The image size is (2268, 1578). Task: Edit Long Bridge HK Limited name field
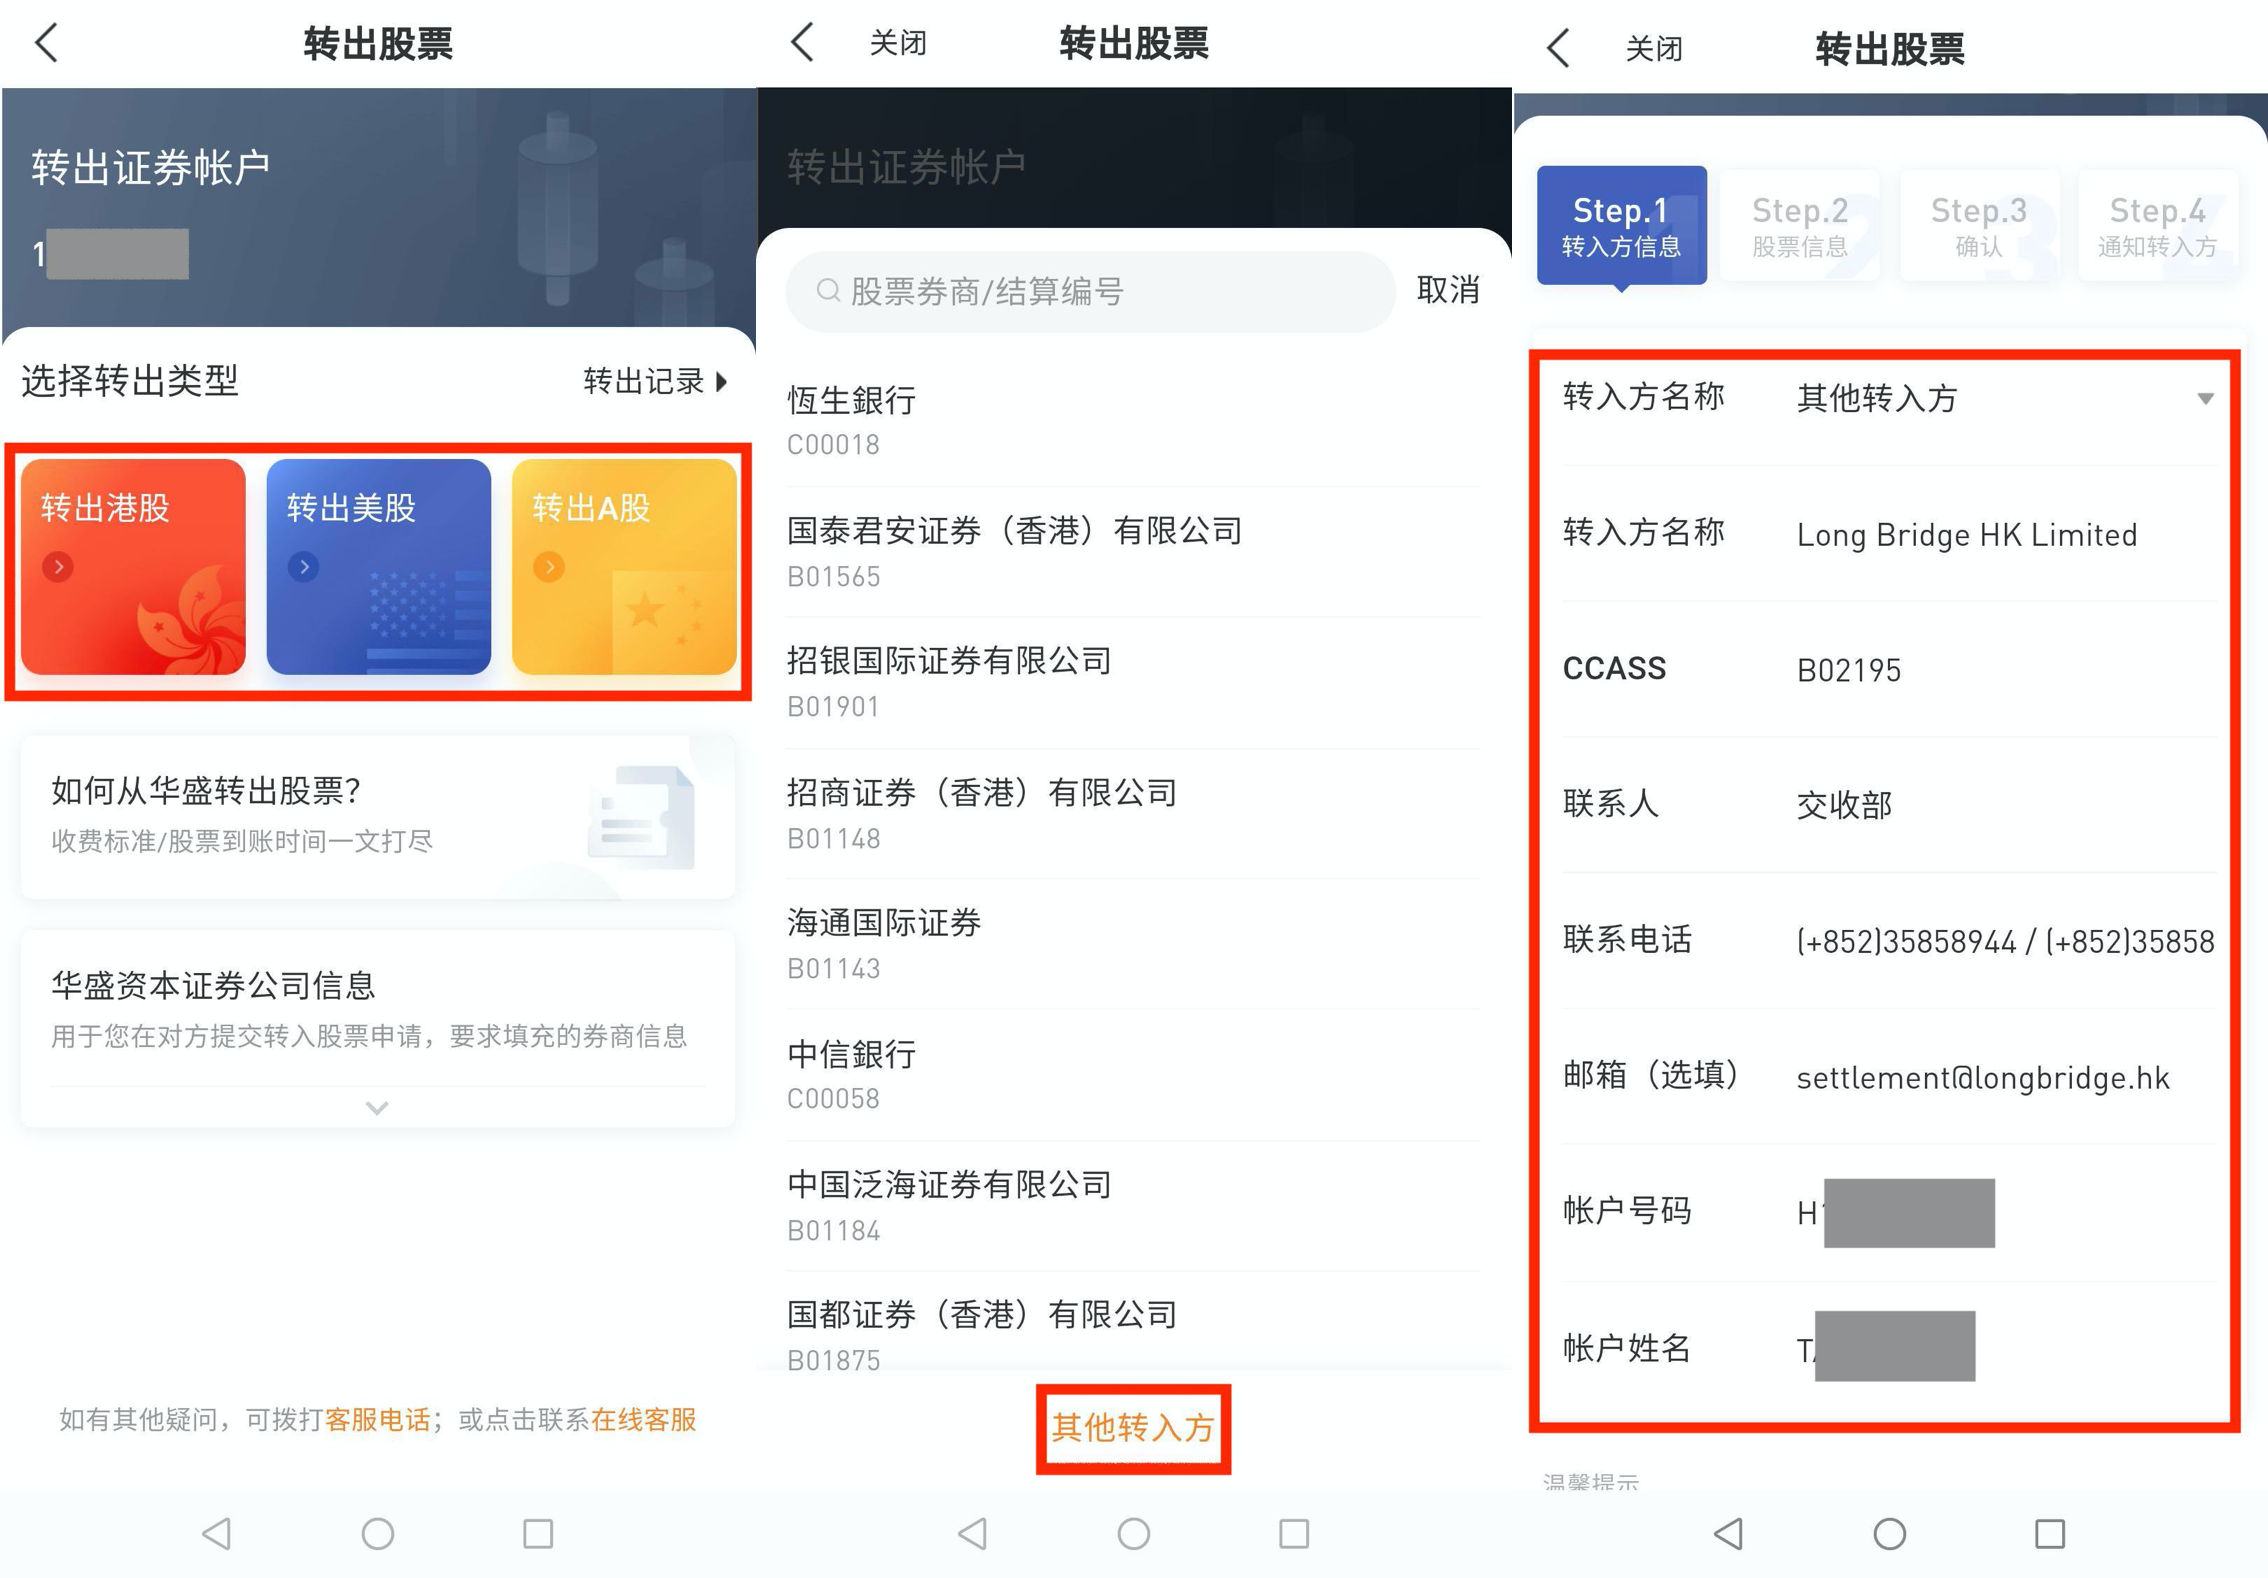click(1889, 534)
